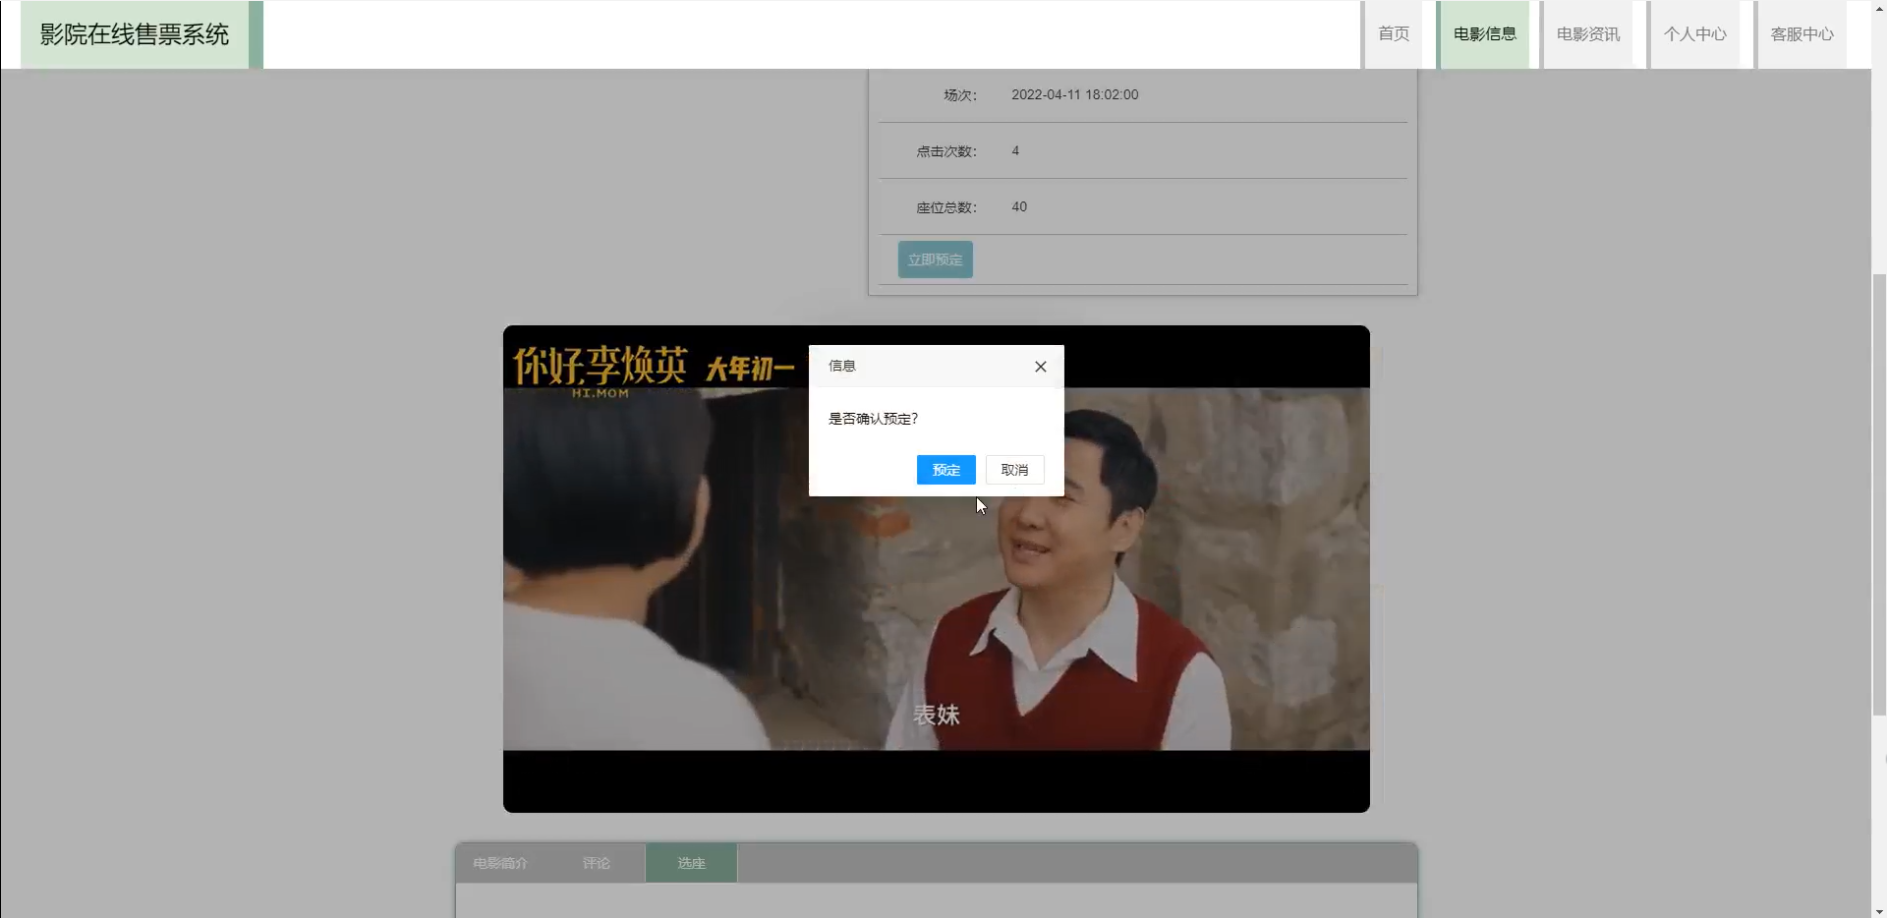Click the 座位总数 label

click(x=946, y=207)
